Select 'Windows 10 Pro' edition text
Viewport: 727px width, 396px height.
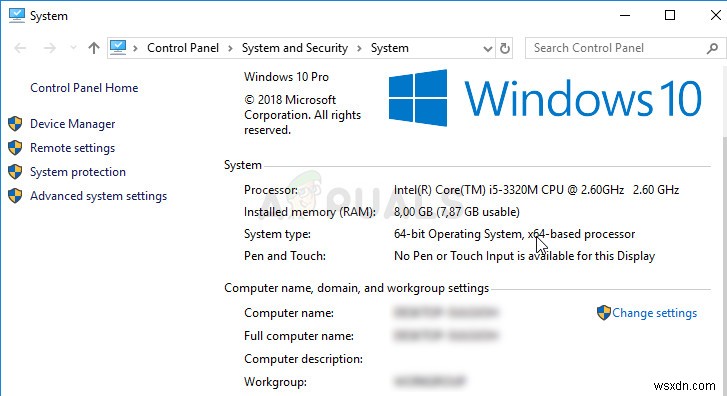coord(286,77)
